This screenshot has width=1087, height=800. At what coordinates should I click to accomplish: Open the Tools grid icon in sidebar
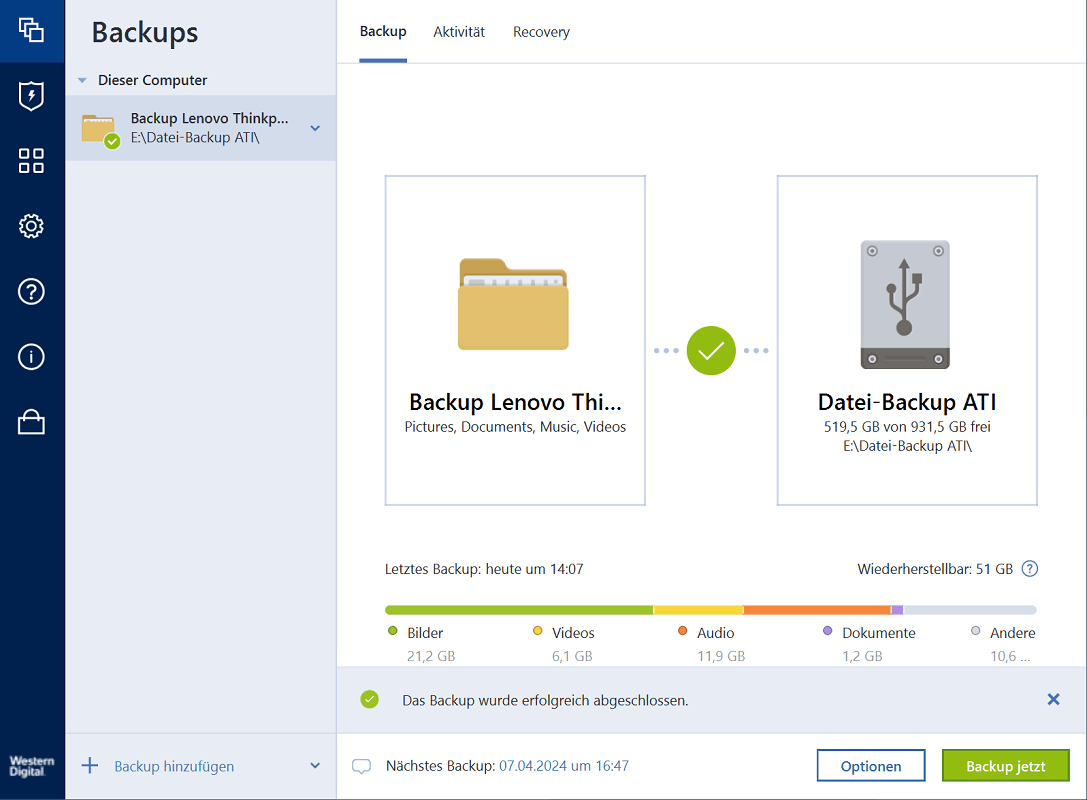tap(31, 161)
